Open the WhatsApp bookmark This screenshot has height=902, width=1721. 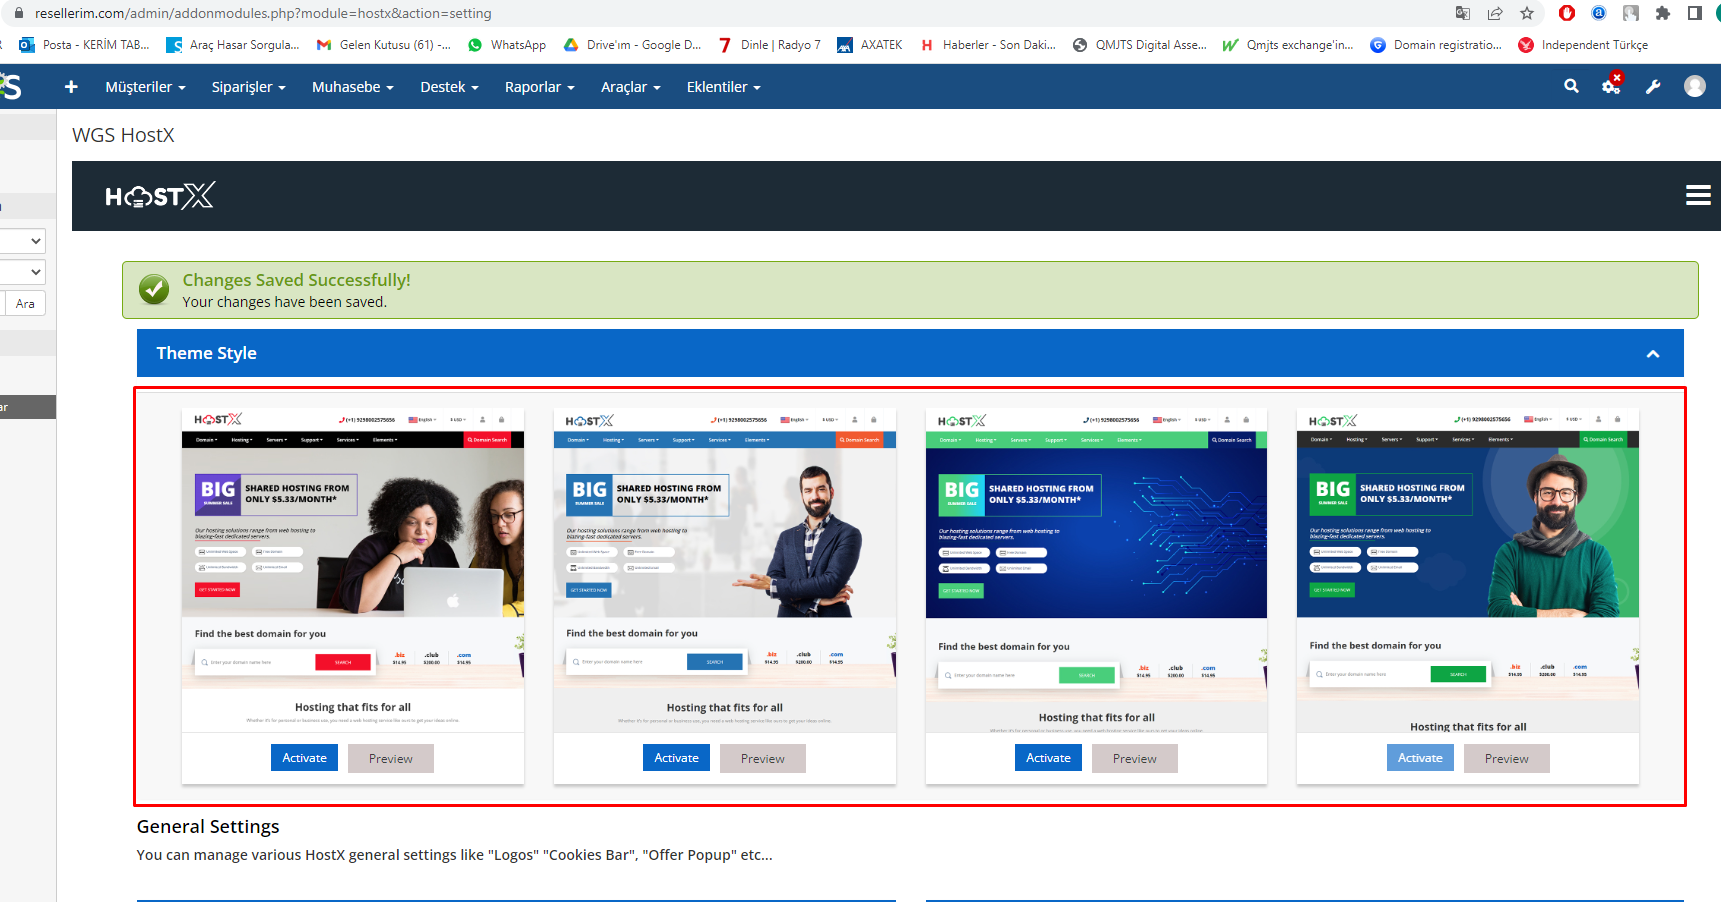click(x=507, y=45)
